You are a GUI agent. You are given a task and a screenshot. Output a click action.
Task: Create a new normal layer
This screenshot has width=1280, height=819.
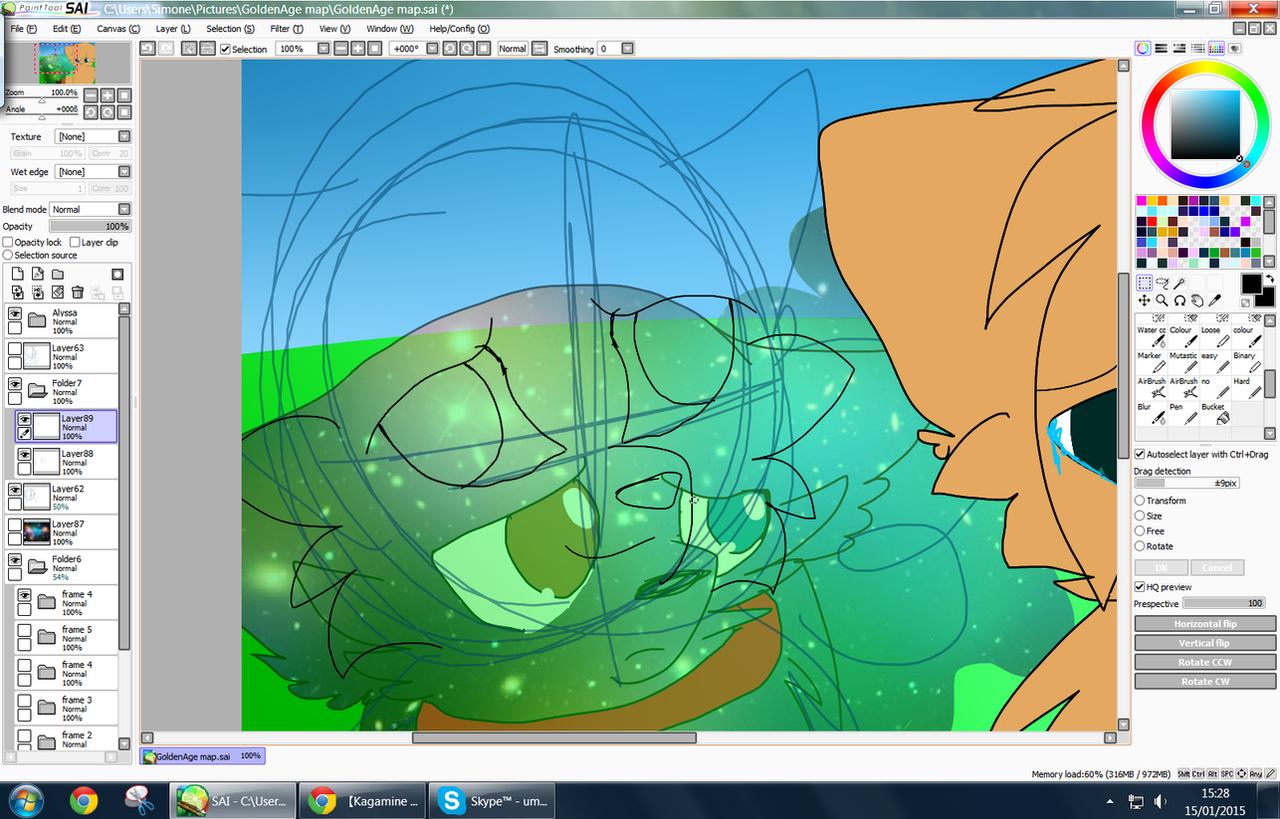click(x=17, y=273)
